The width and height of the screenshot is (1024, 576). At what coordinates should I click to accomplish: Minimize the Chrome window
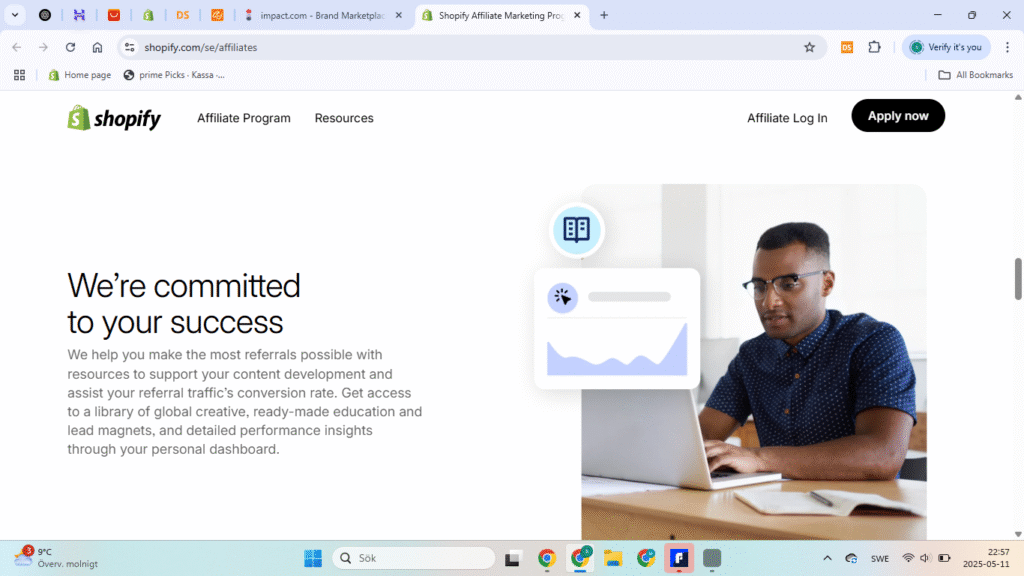938,15
